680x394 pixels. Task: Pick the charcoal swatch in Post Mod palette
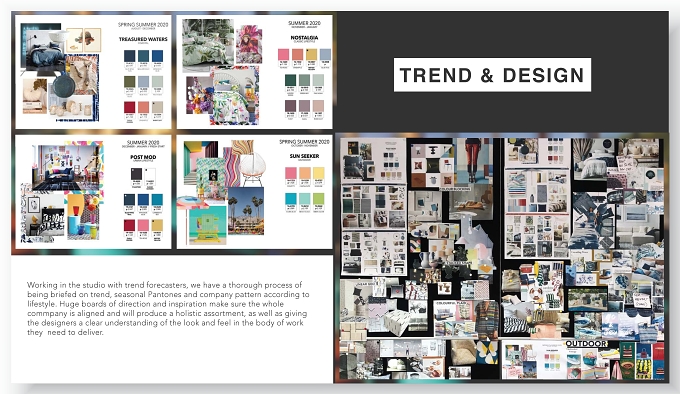point(136,174)
